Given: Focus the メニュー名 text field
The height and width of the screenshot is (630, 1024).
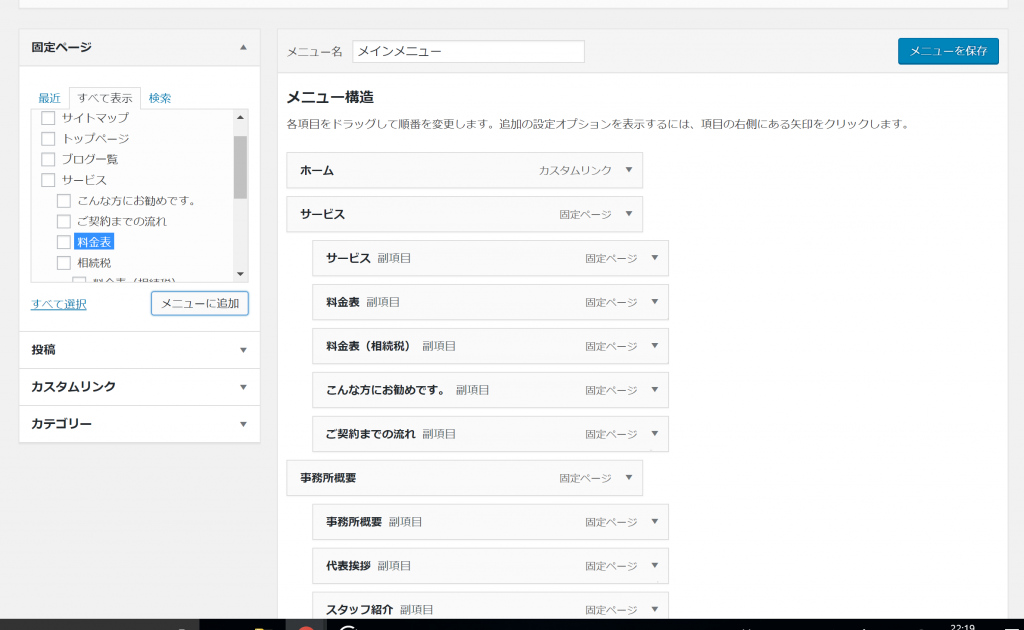Looking at the screenshot, I should 468,52.
